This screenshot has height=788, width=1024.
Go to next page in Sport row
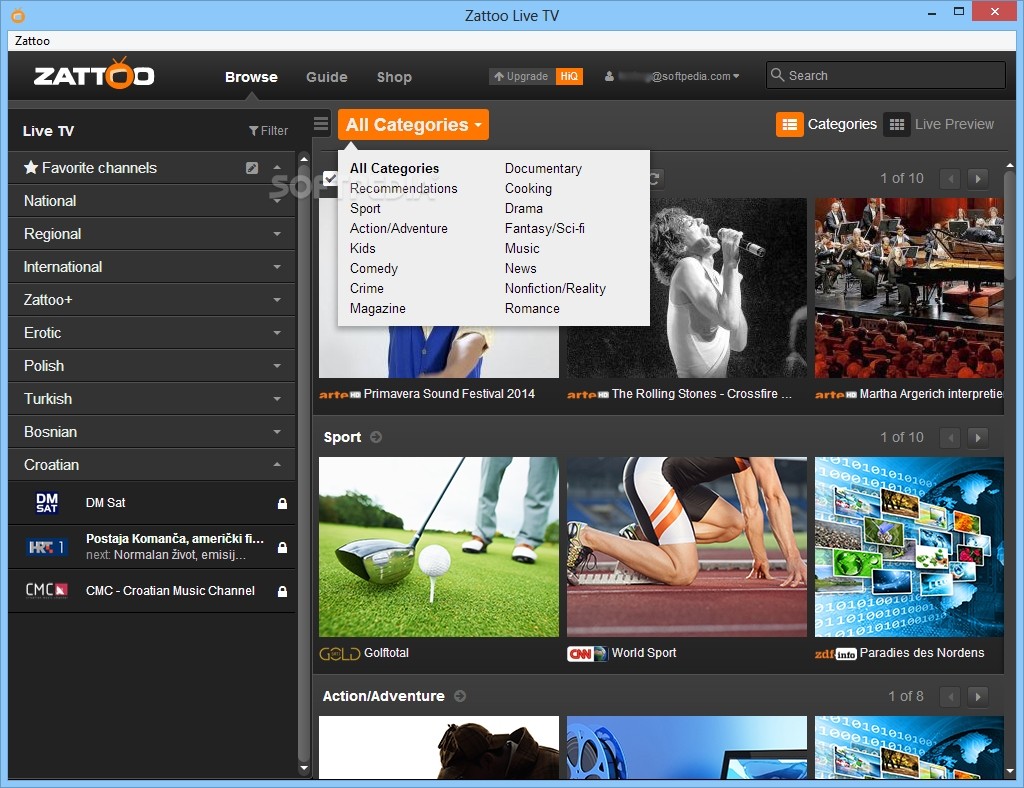(978, 437)
